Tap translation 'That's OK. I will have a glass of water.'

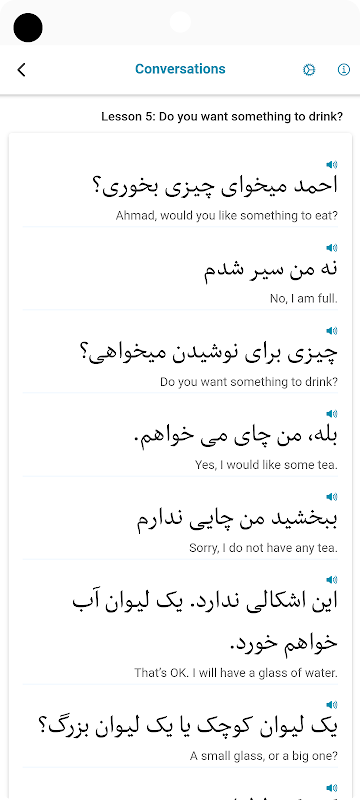[x=236, y=673]
